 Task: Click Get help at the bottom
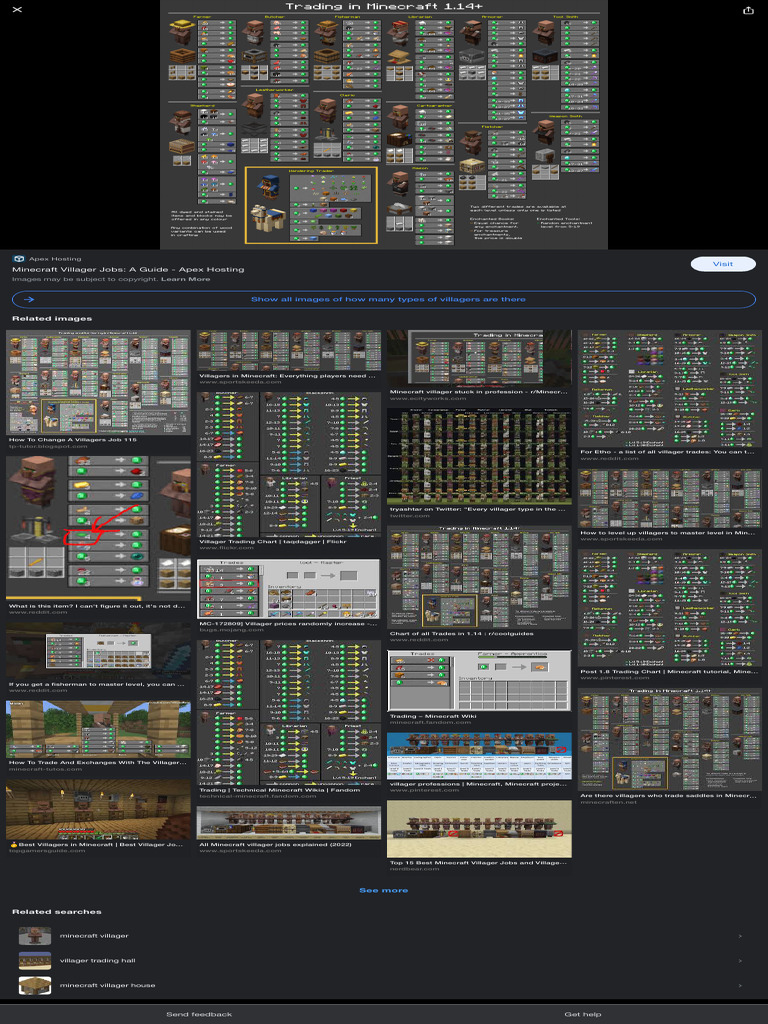point(583,1014)
